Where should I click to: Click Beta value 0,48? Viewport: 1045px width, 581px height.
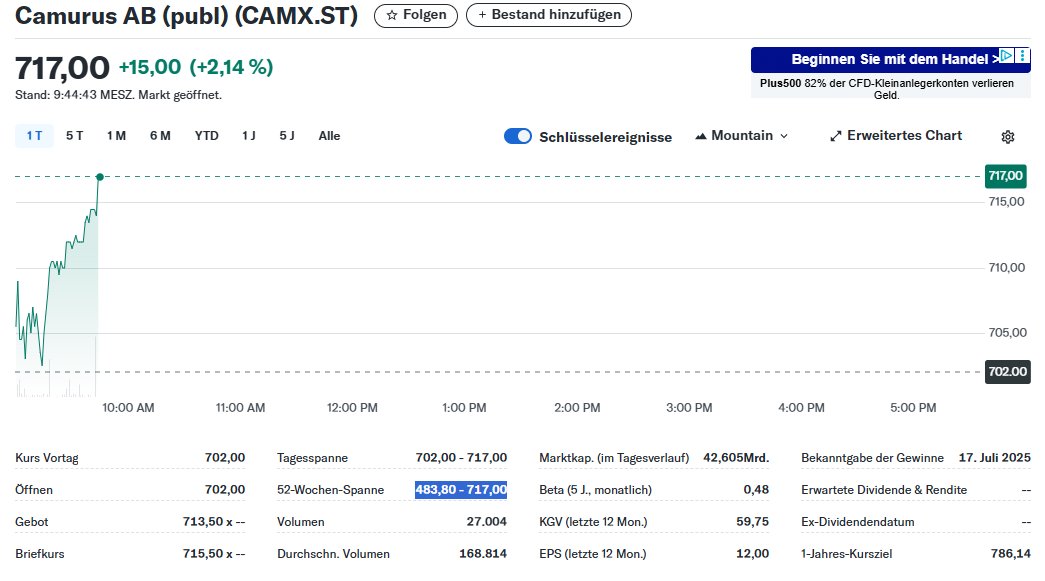[x=756, y=490]
